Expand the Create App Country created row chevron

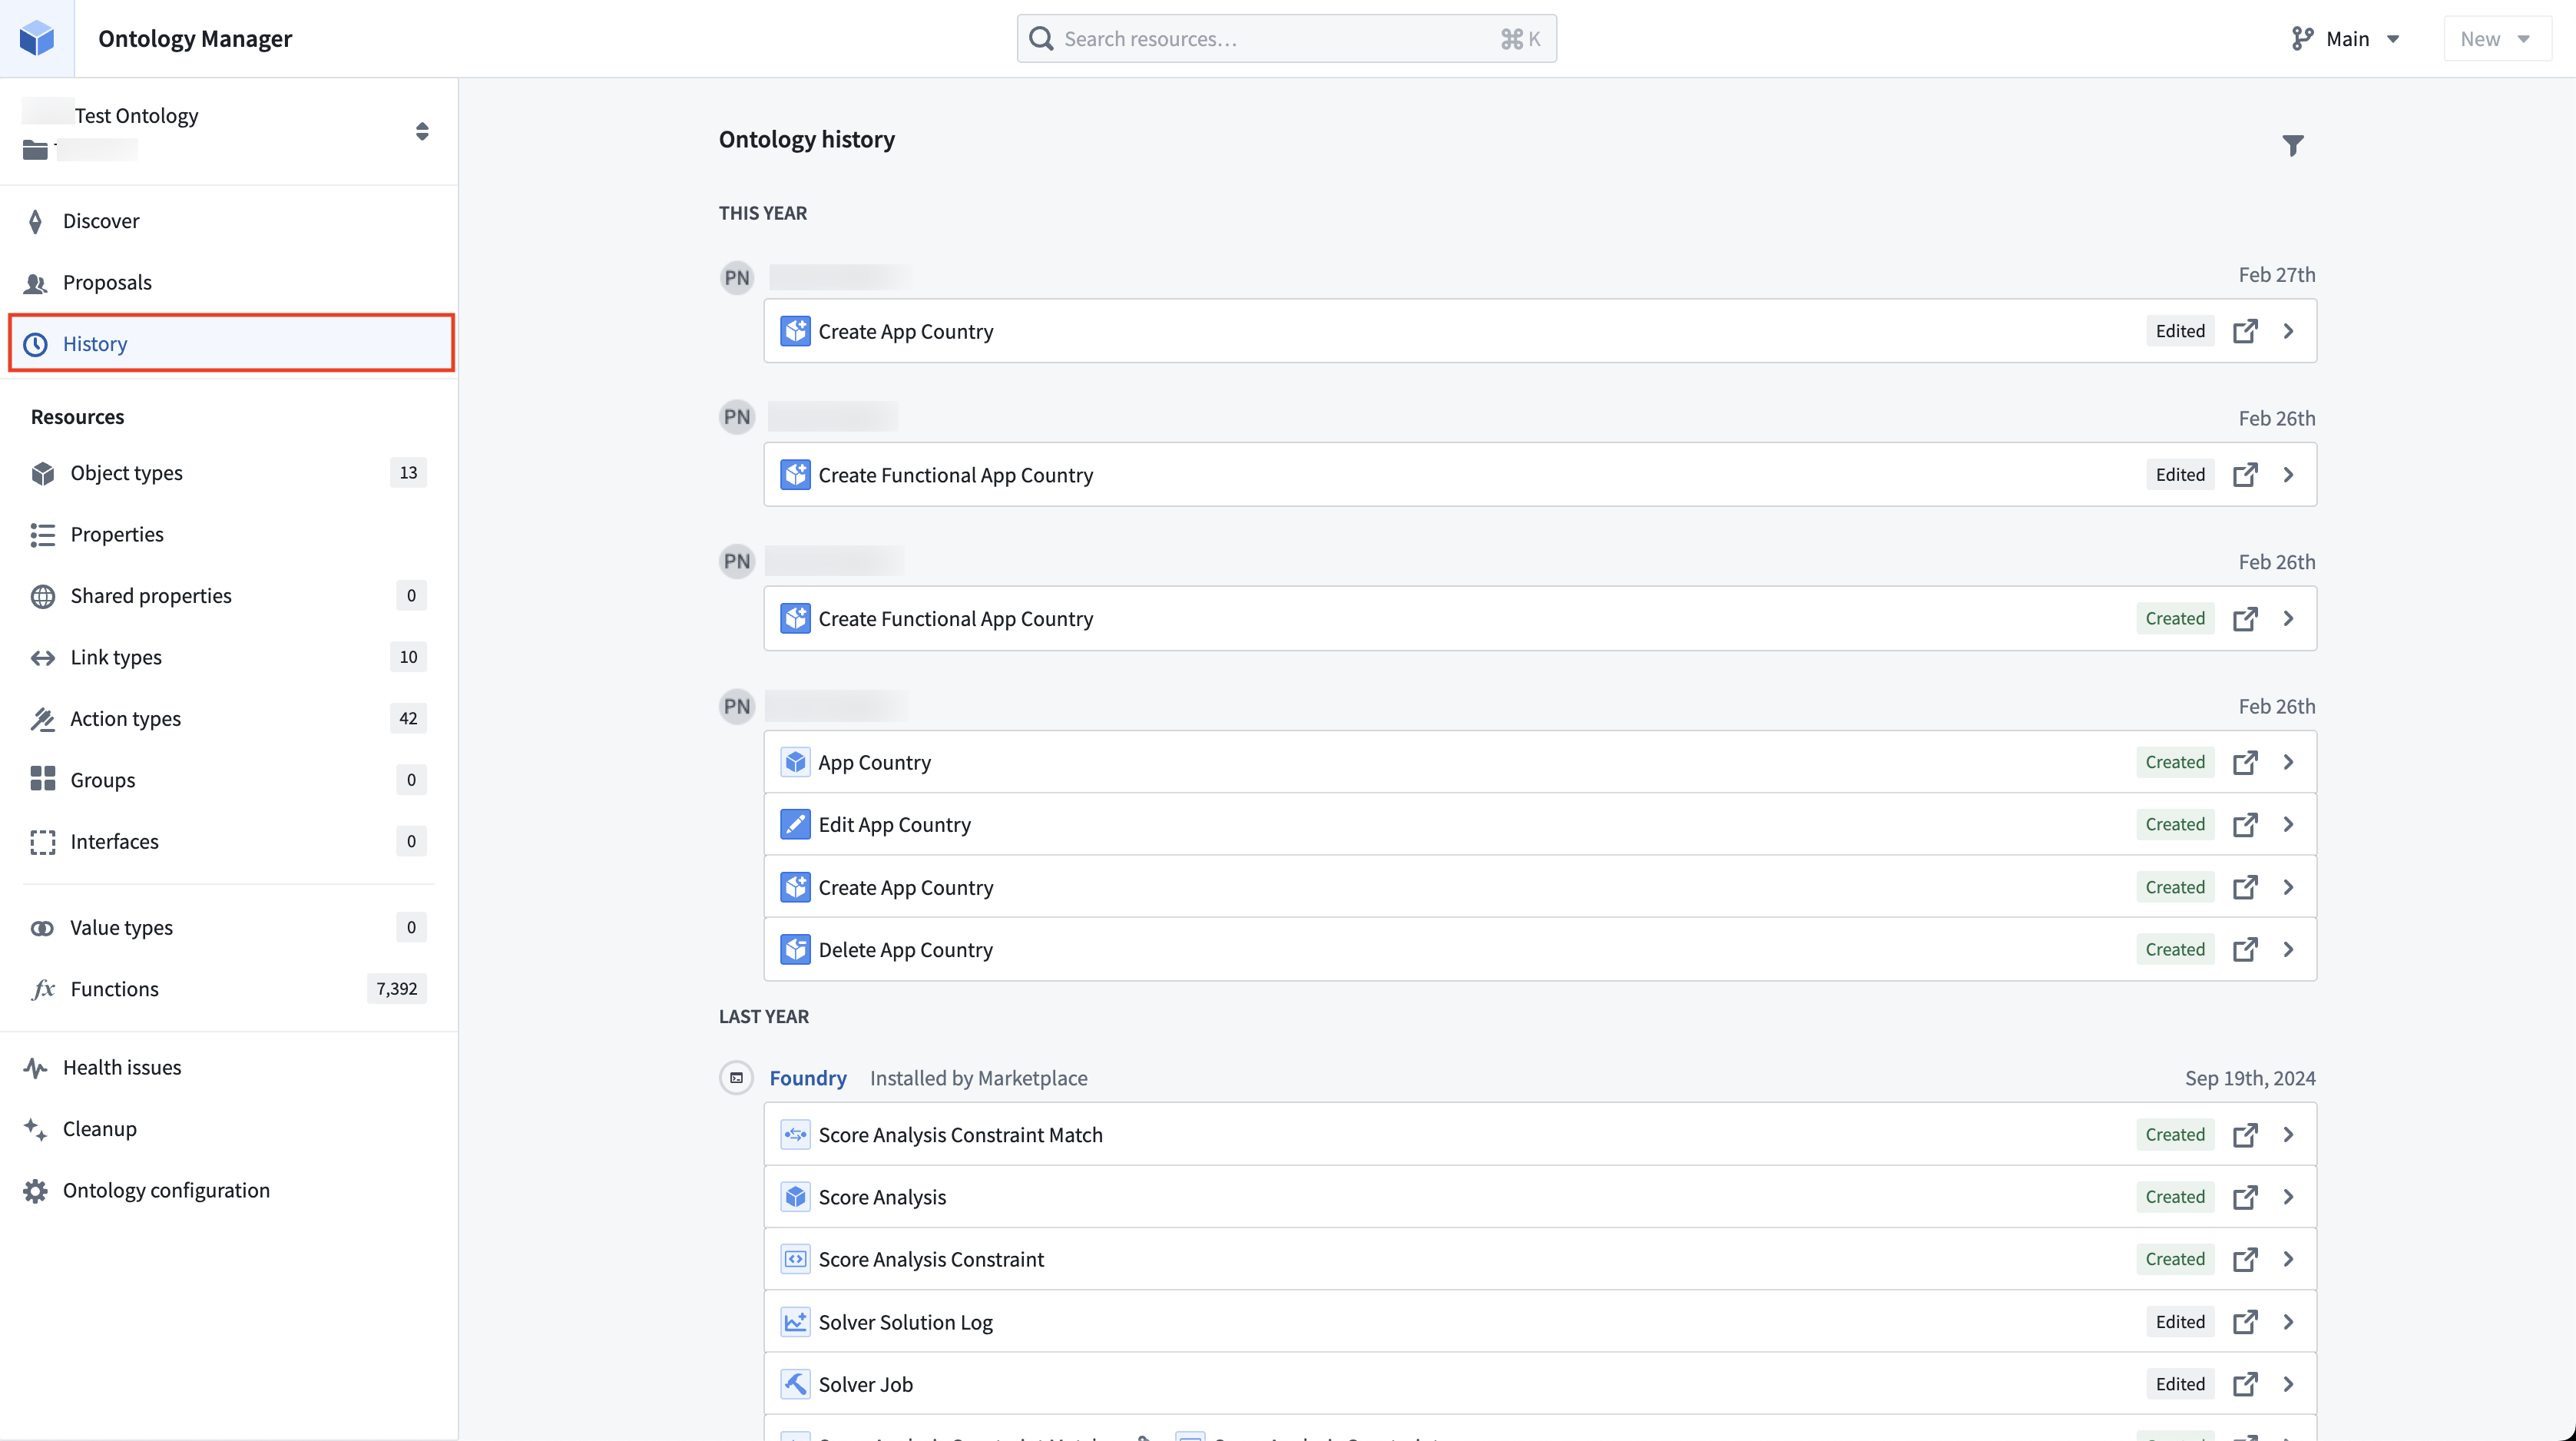[x=2288, y=887]
